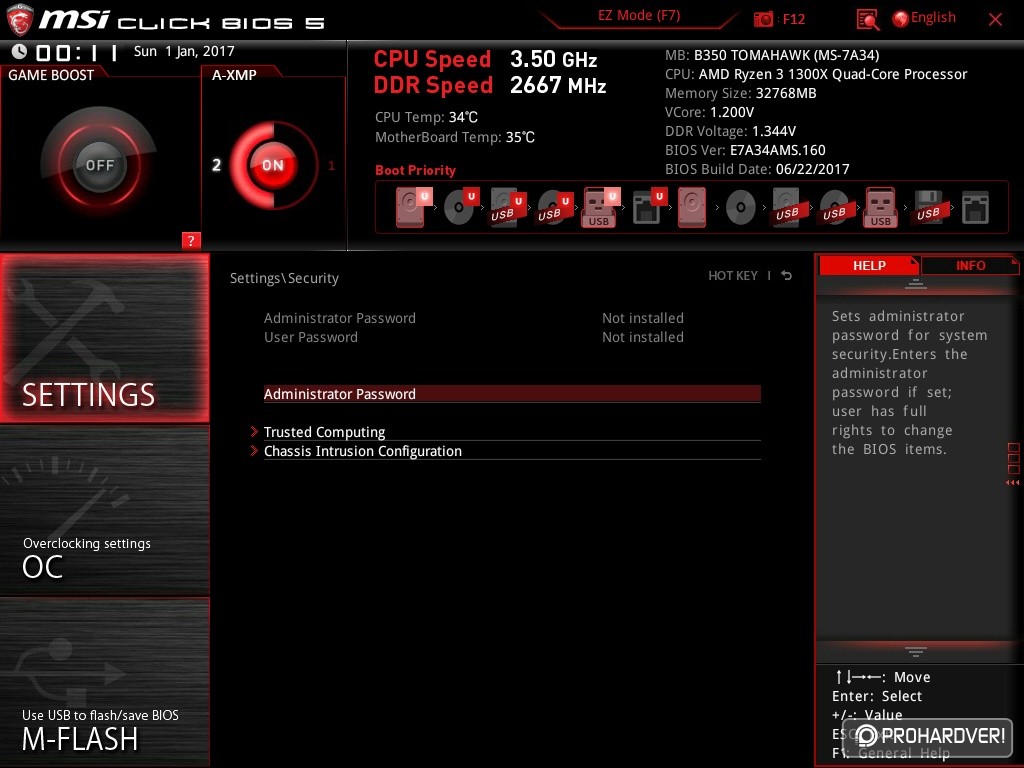Open the red question mark help box

click(191, 240)
